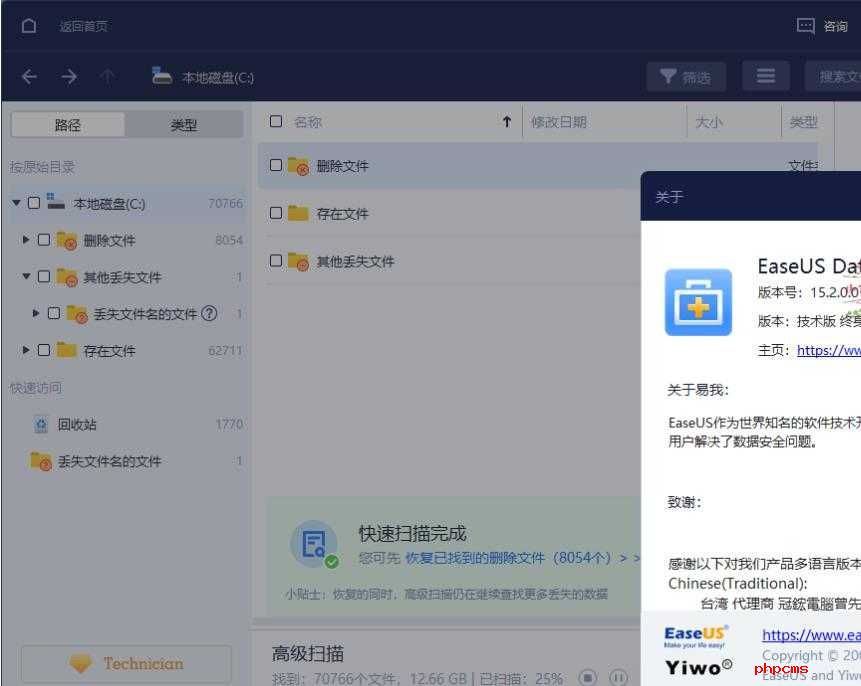
Task: Stop the advanced scan
Action: pyautogui.click(x=588, y=677)
